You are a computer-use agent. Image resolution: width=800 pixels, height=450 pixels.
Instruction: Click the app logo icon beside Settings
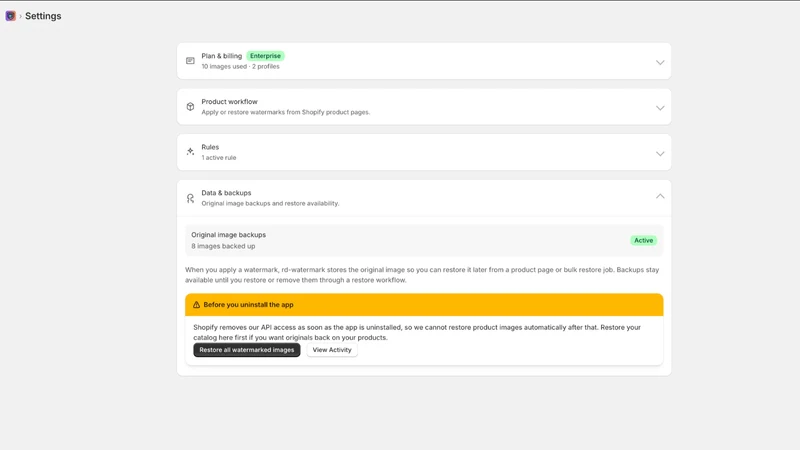(x=10, y=16)
